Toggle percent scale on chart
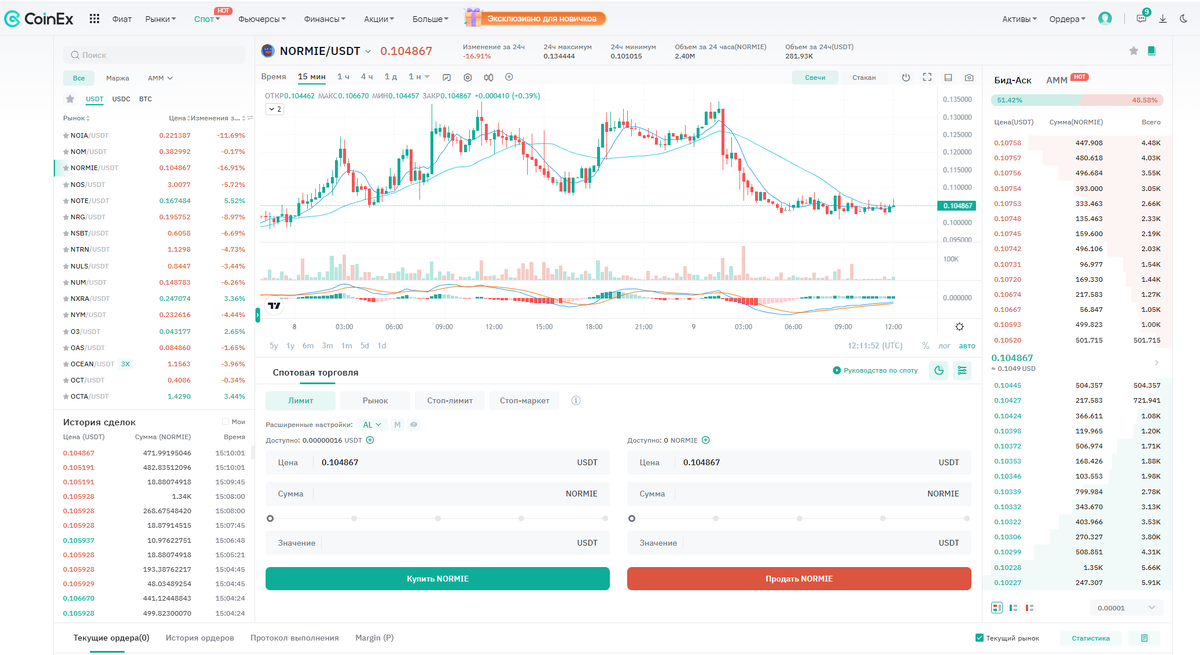 (x=925, y=346)
